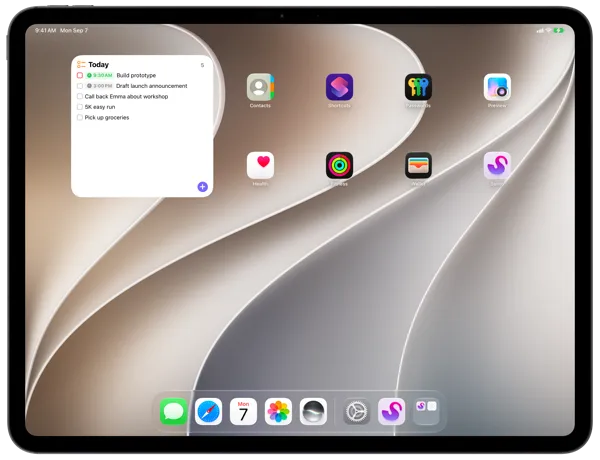Viewport: 600px width, 460px height.
Task: Tap the 3:00 PM time badge
Action: [x=99, y=86]
